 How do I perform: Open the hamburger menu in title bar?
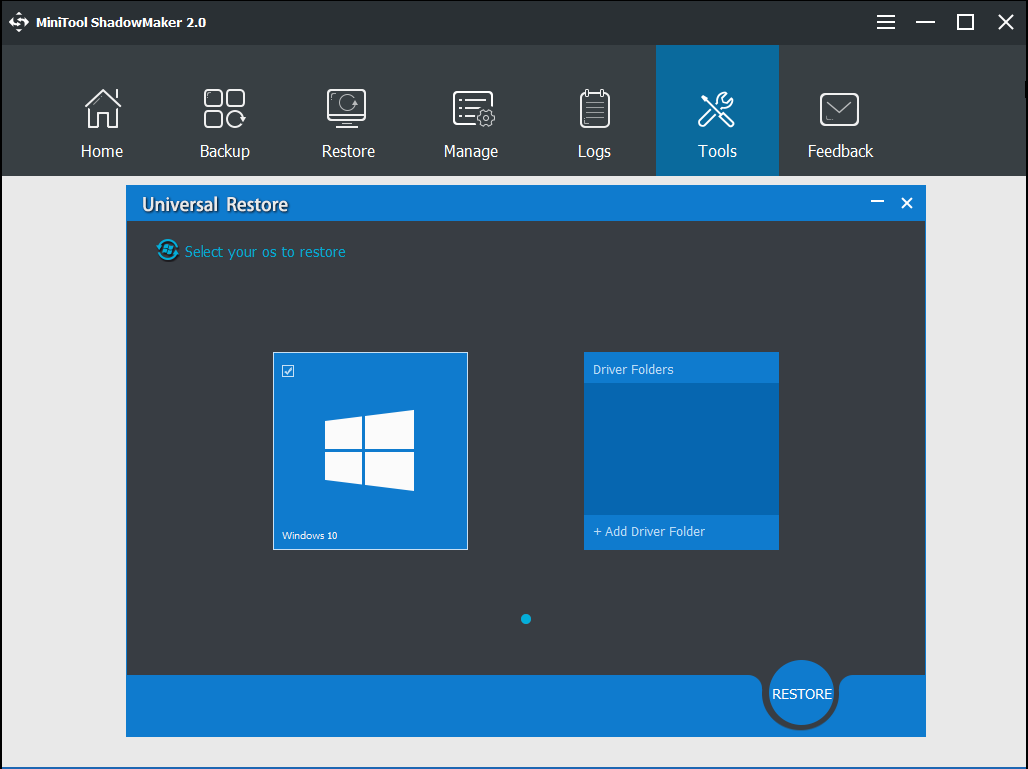pos(886,22)
